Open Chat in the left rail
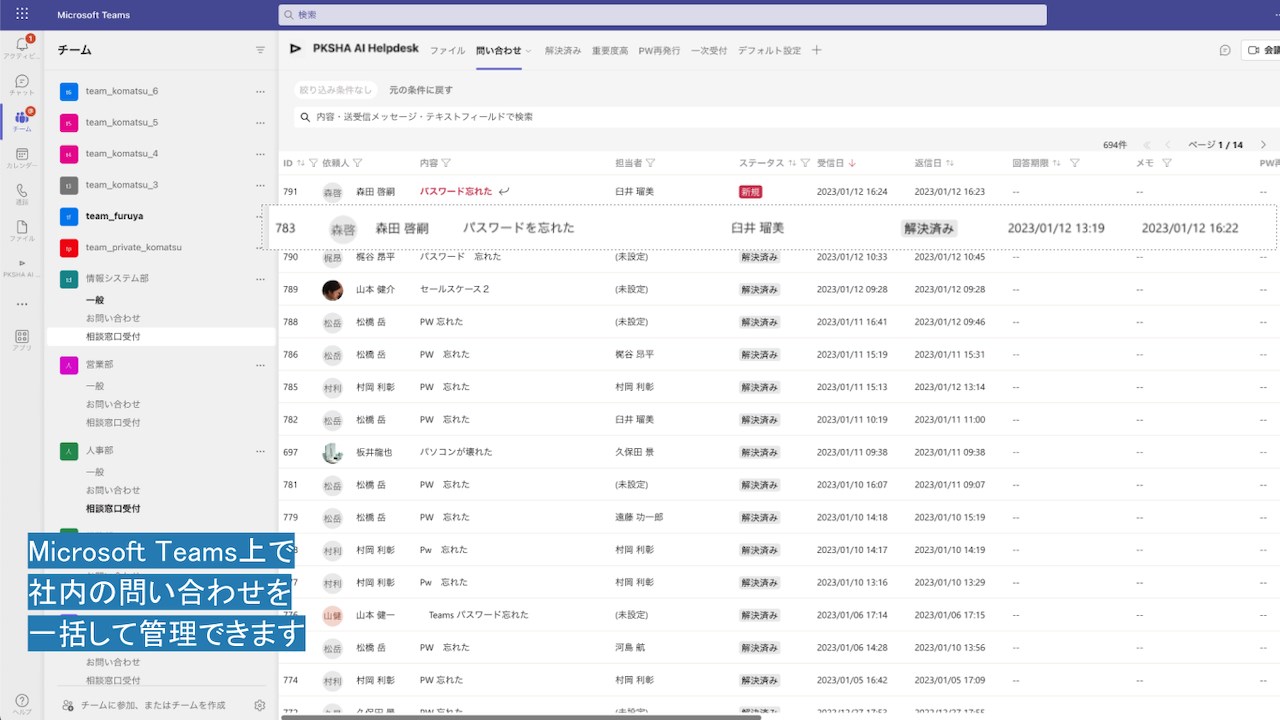Viewport: 1280px width, 720px height. 22,81
